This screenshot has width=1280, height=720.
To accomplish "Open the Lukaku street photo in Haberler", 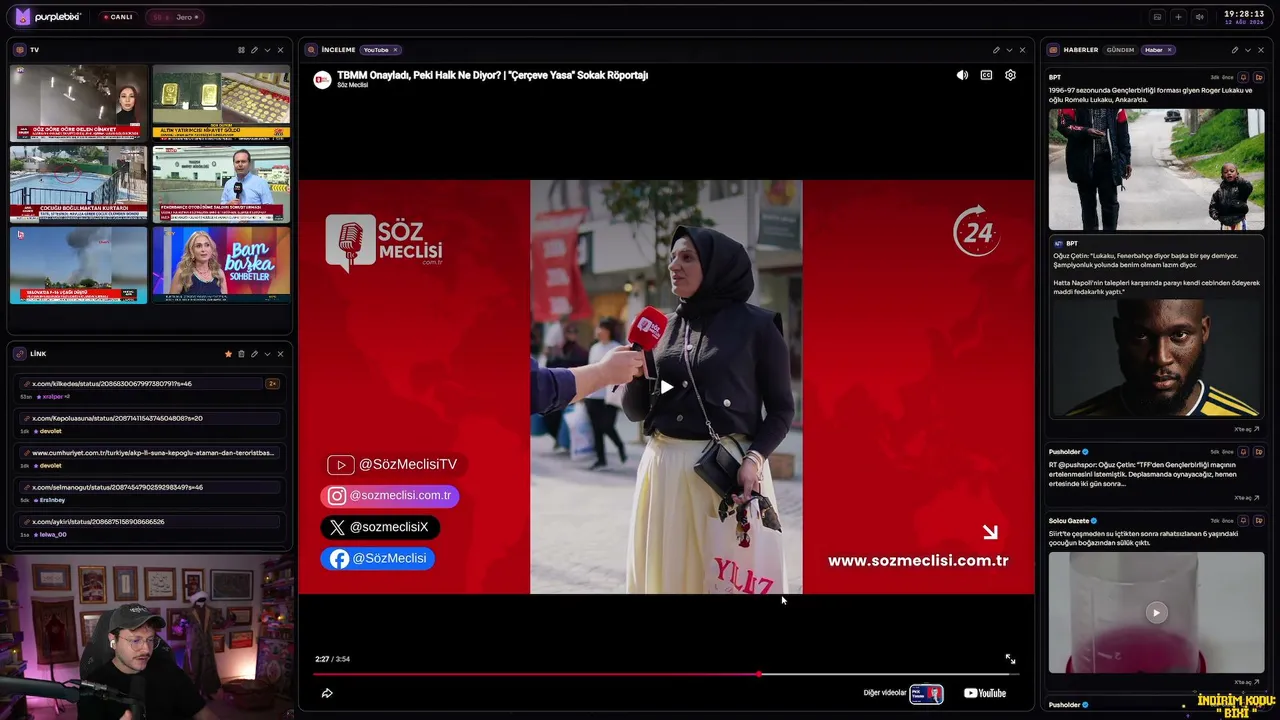I will [x=1156, y=169].
